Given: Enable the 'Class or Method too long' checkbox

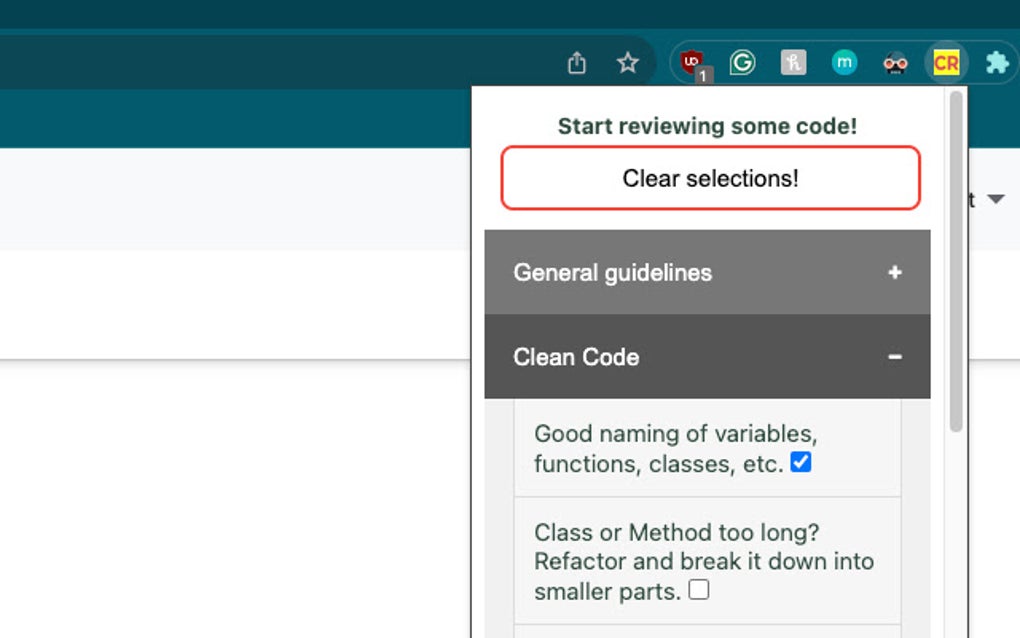Looking at the screenshot, I should pyautogui.click(x=700, y=590).
